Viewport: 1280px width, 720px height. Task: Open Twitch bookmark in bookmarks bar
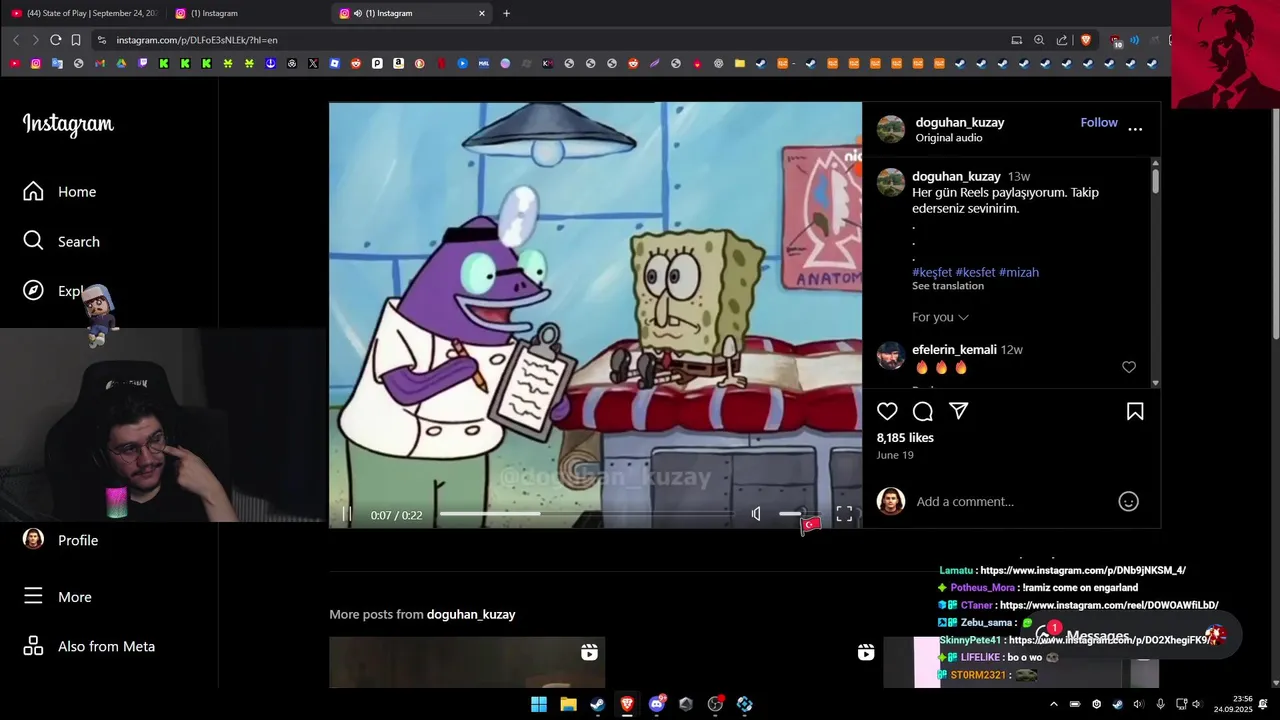[143, 63]
